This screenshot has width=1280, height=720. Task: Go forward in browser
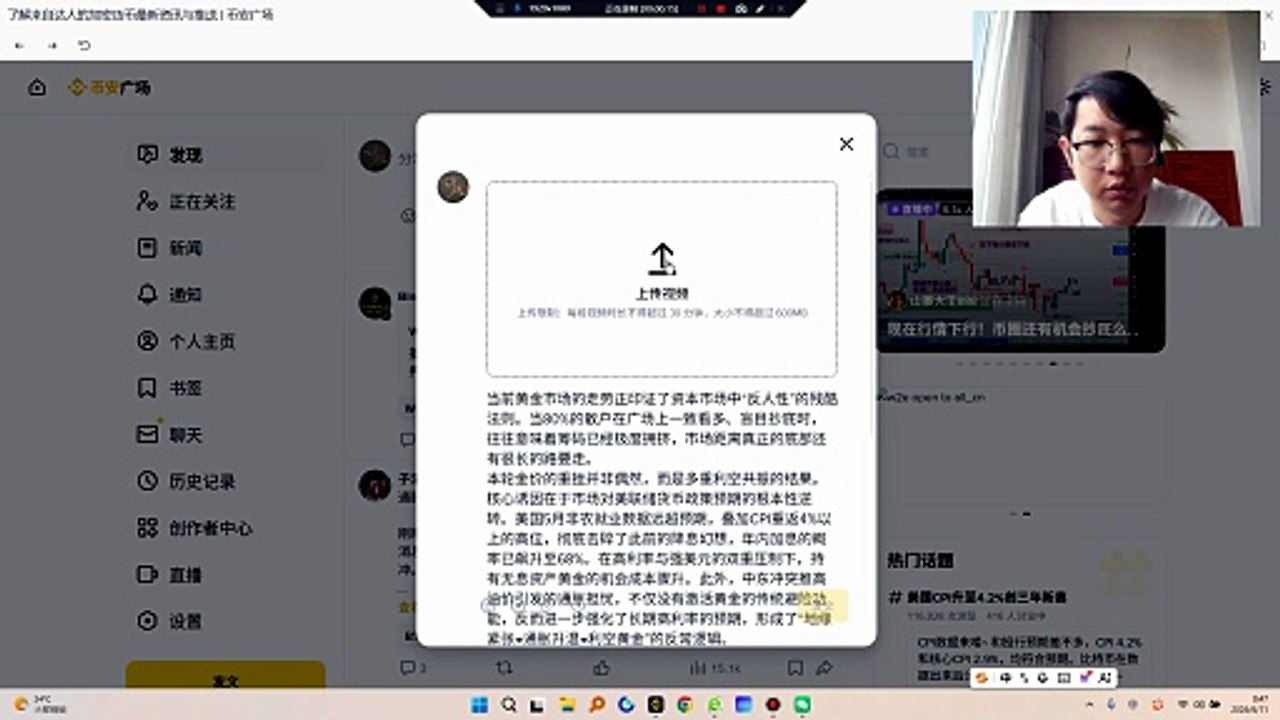point(52,45)
